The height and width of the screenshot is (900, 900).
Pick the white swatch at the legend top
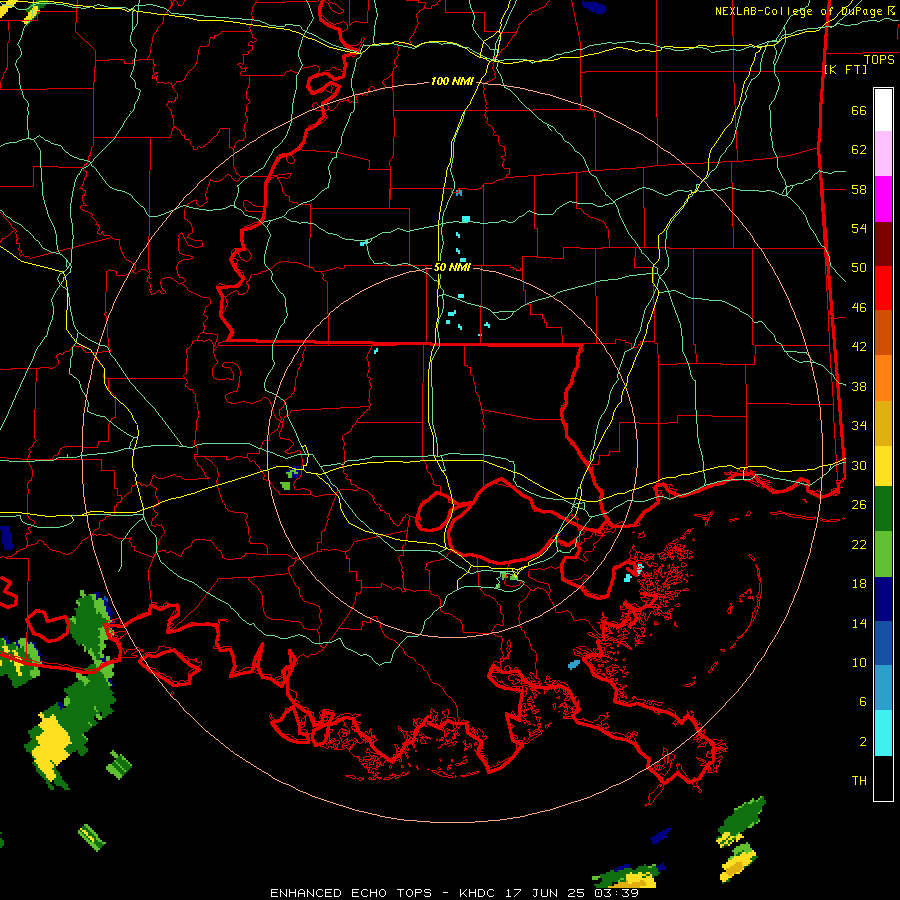coord(883,110)
